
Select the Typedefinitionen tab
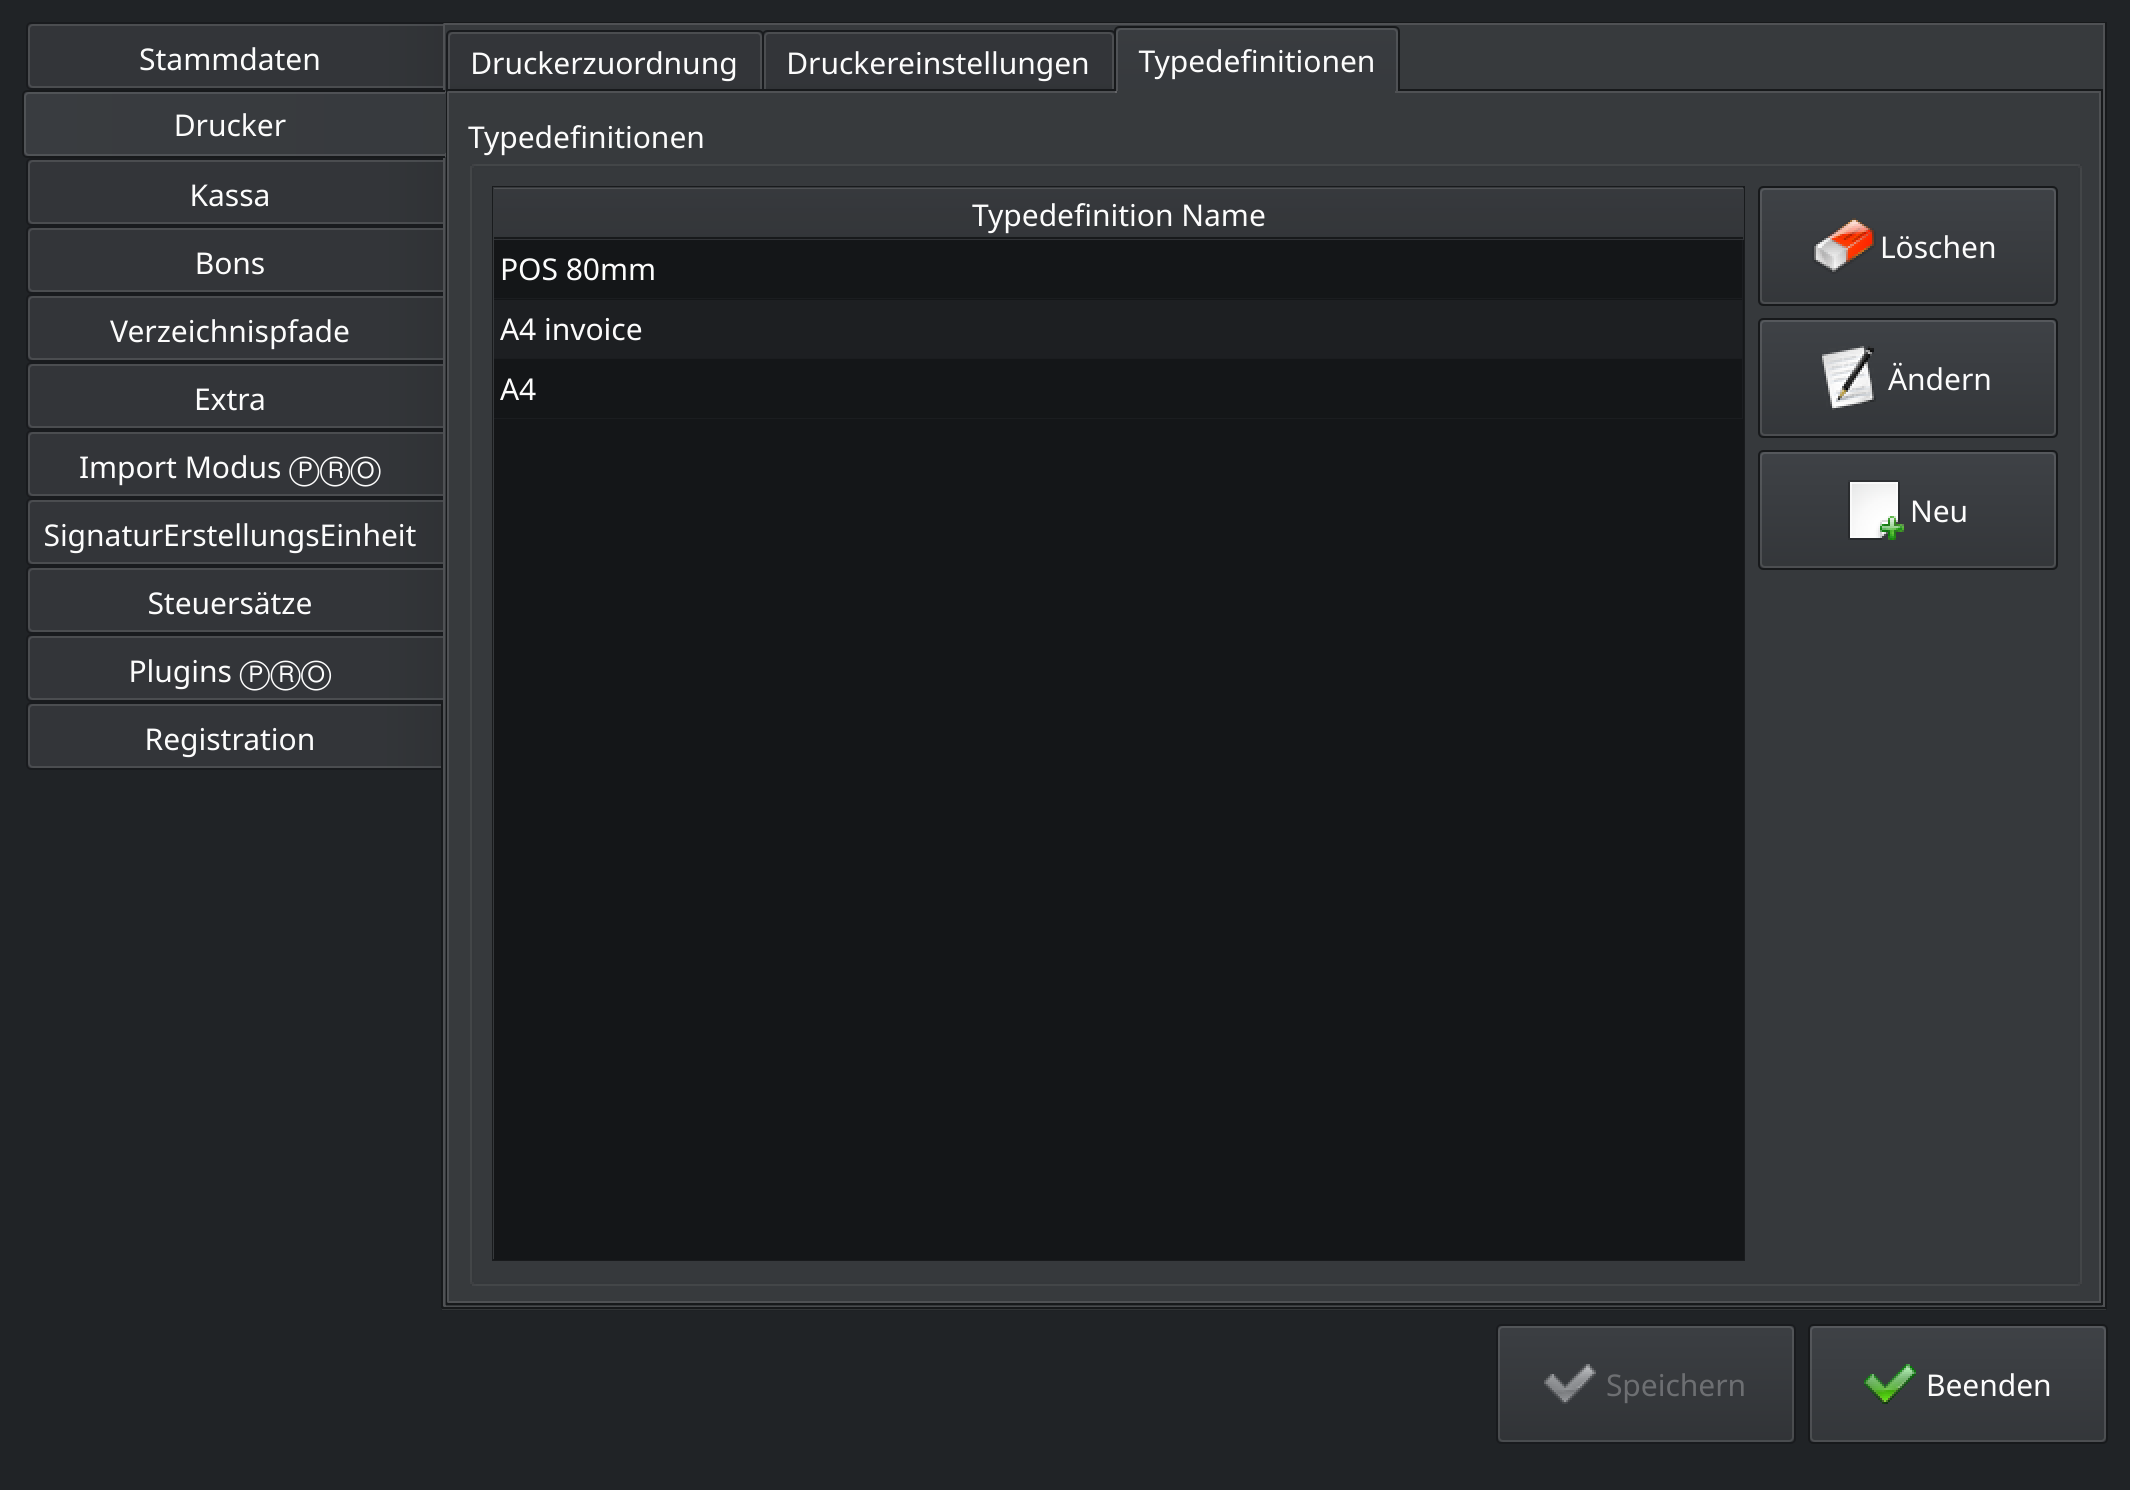point(1256,60)
